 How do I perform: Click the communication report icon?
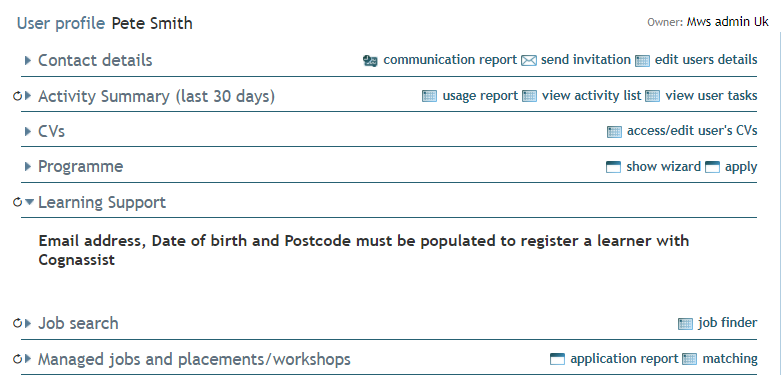pos(370,61)
